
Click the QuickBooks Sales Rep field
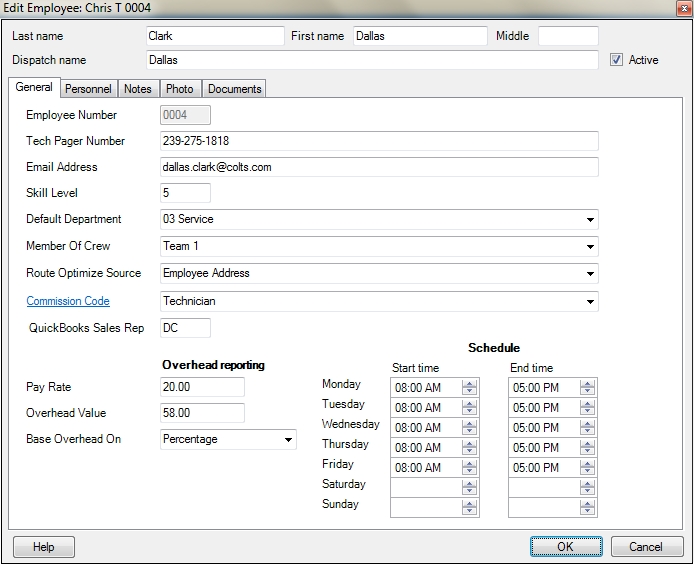[x=185, y=328]
